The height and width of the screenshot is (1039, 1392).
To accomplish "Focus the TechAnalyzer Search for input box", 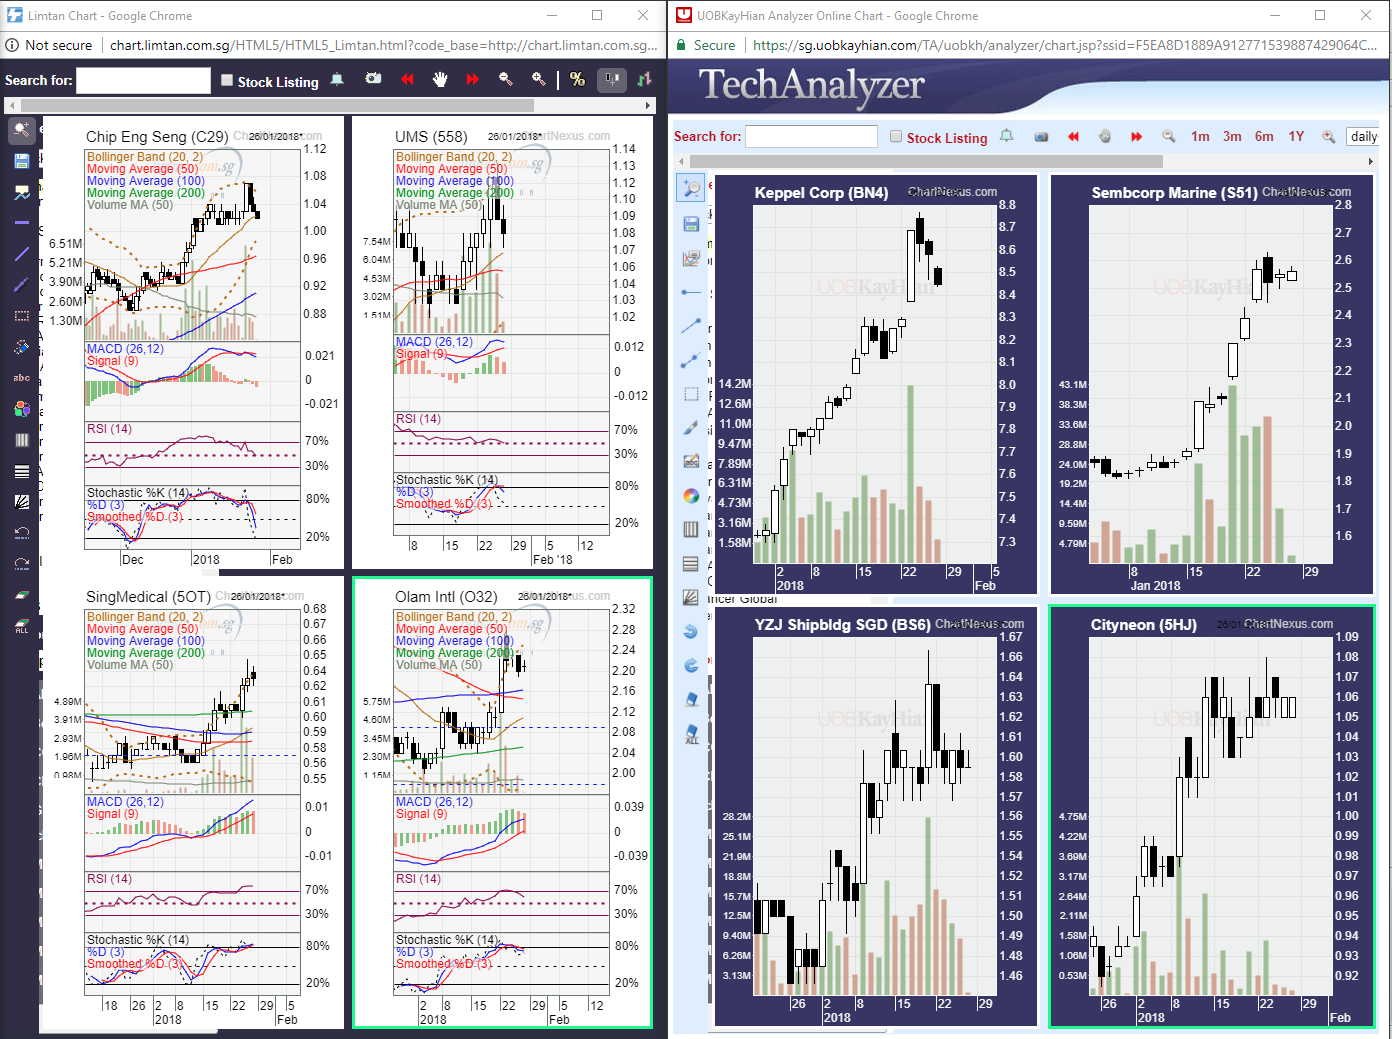I will click(x=812, y=136).
